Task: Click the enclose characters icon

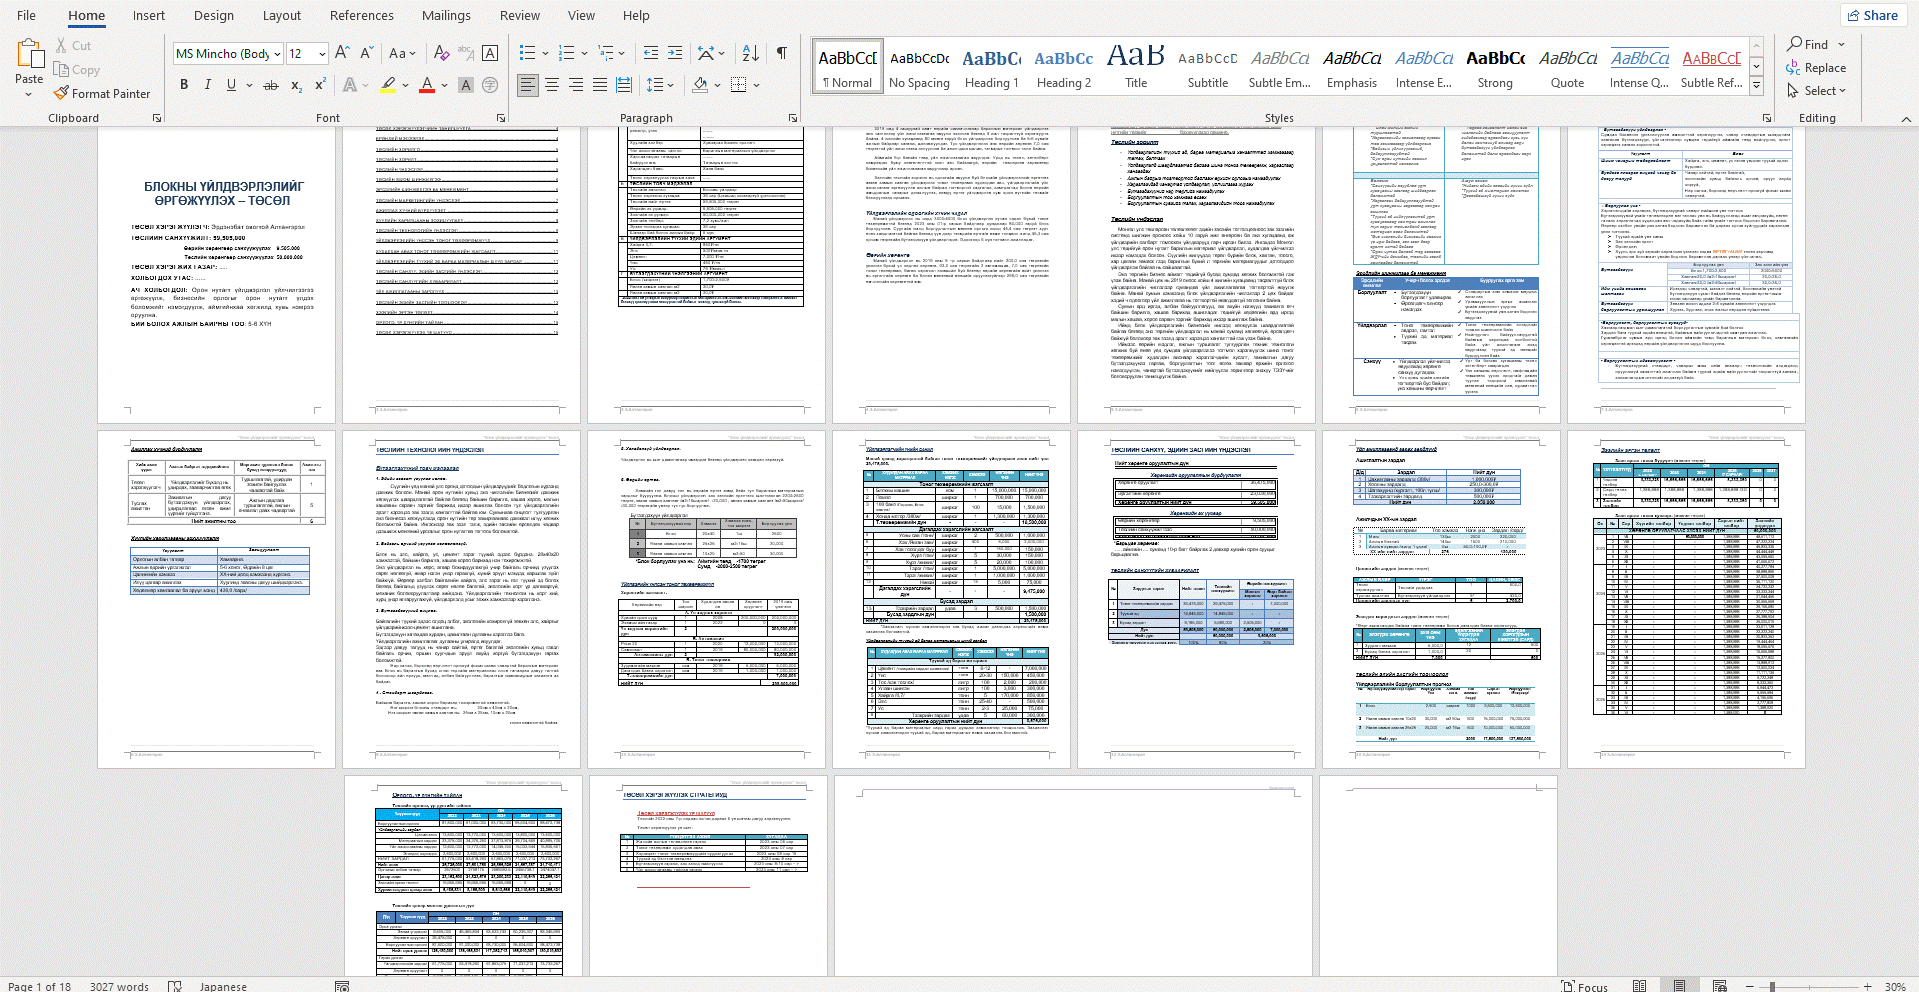Action: tap(490, 85)
